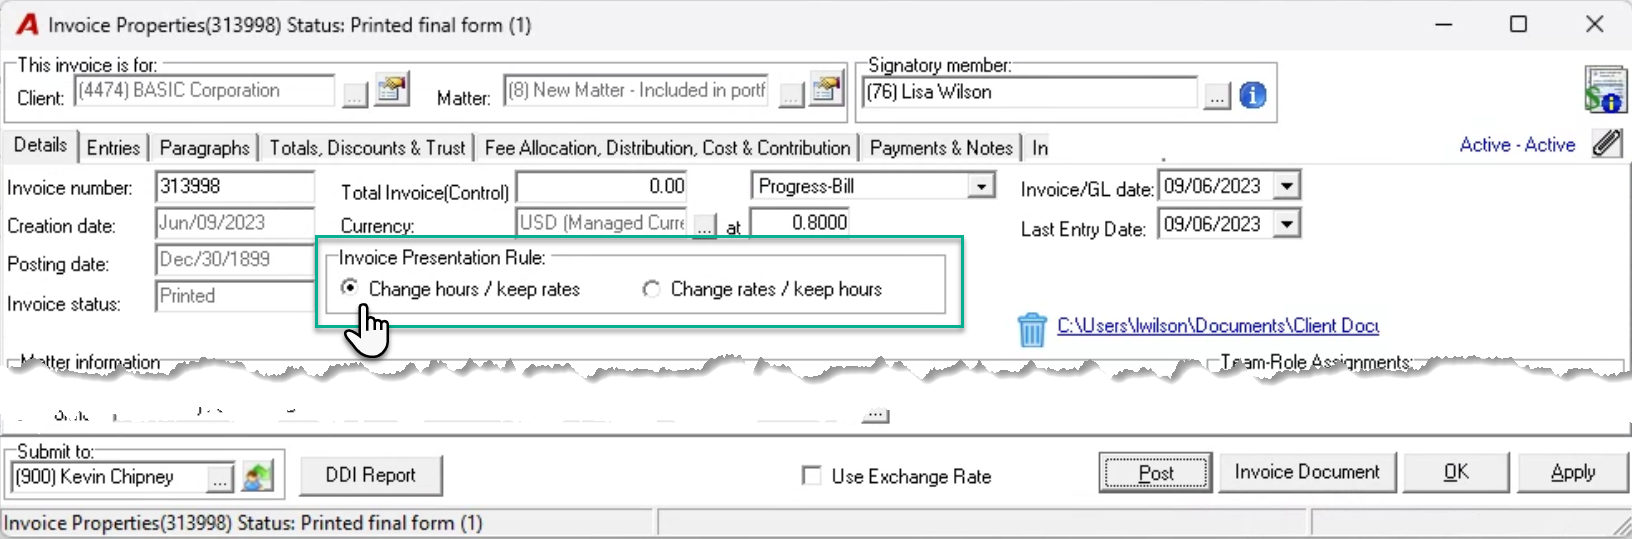Select Change rates / keep hours option

762,289
